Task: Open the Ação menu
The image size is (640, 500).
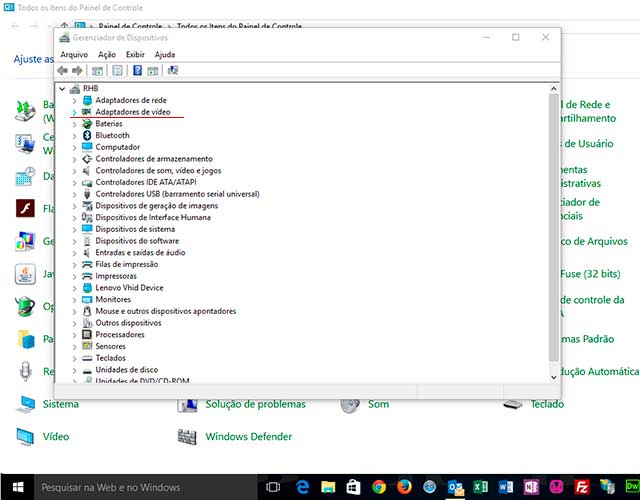Action: pos(107,54)
